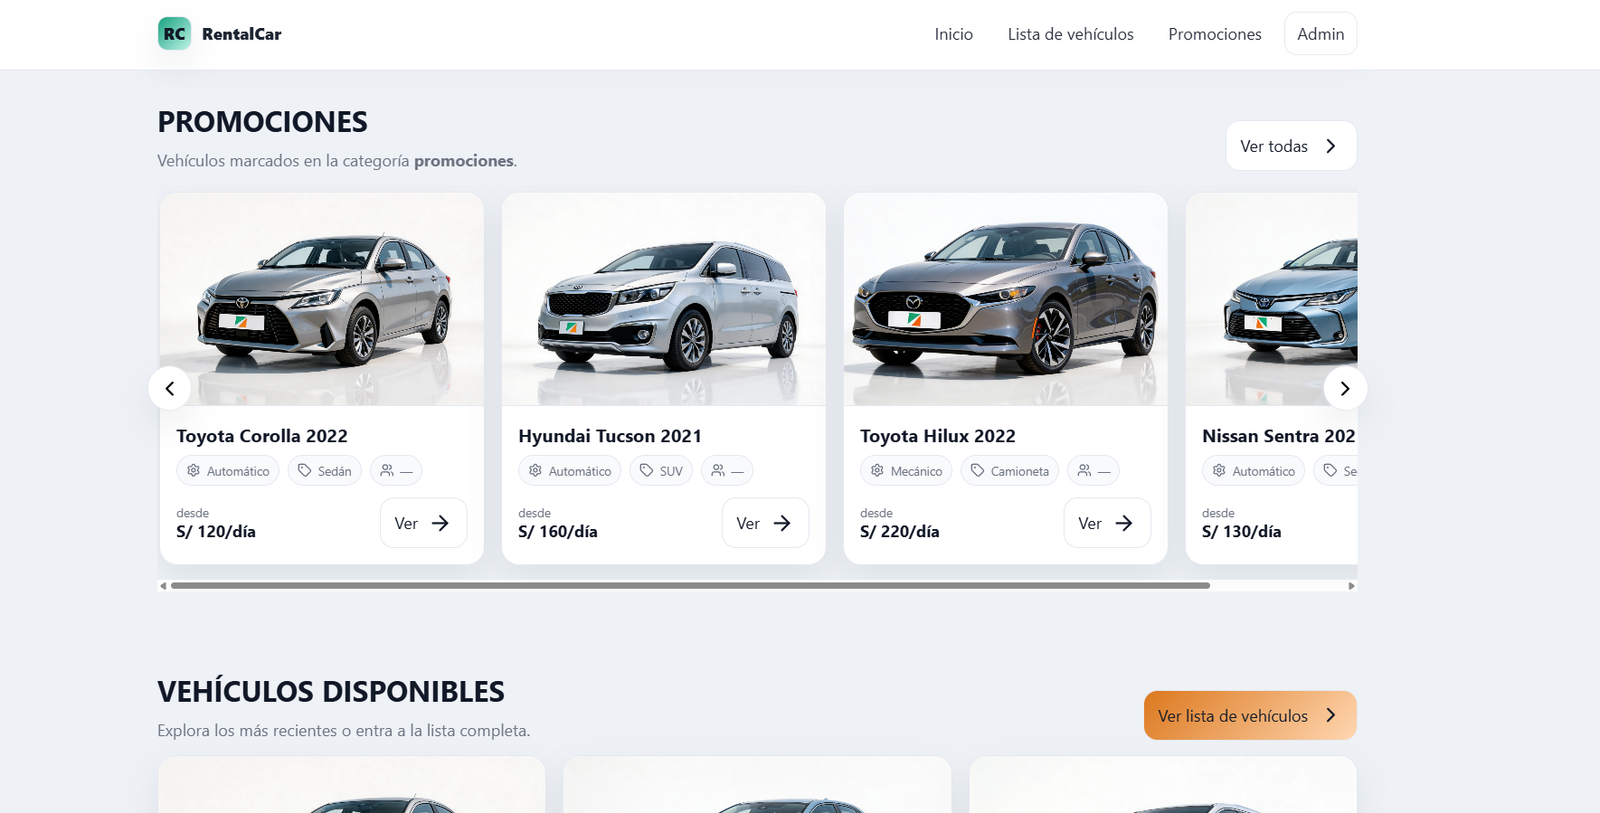
Task: Open Lista de vehículos nav item
Action: click(1070, 34)
